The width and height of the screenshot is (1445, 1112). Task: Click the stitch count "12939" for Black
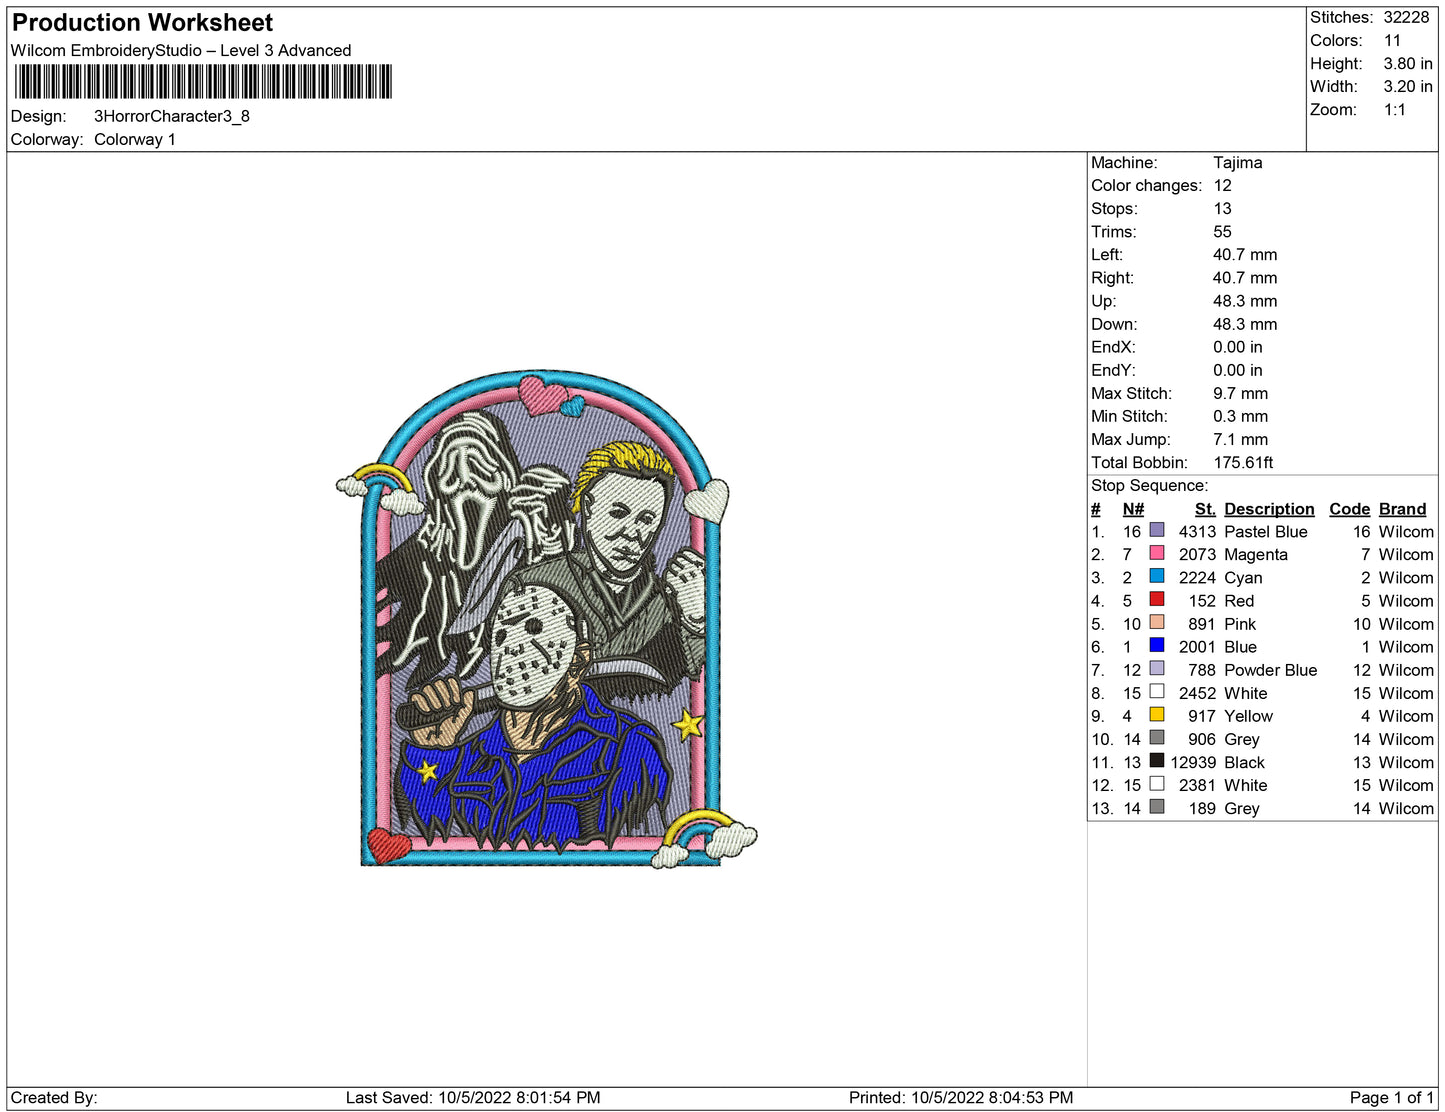pos(1193,762)
